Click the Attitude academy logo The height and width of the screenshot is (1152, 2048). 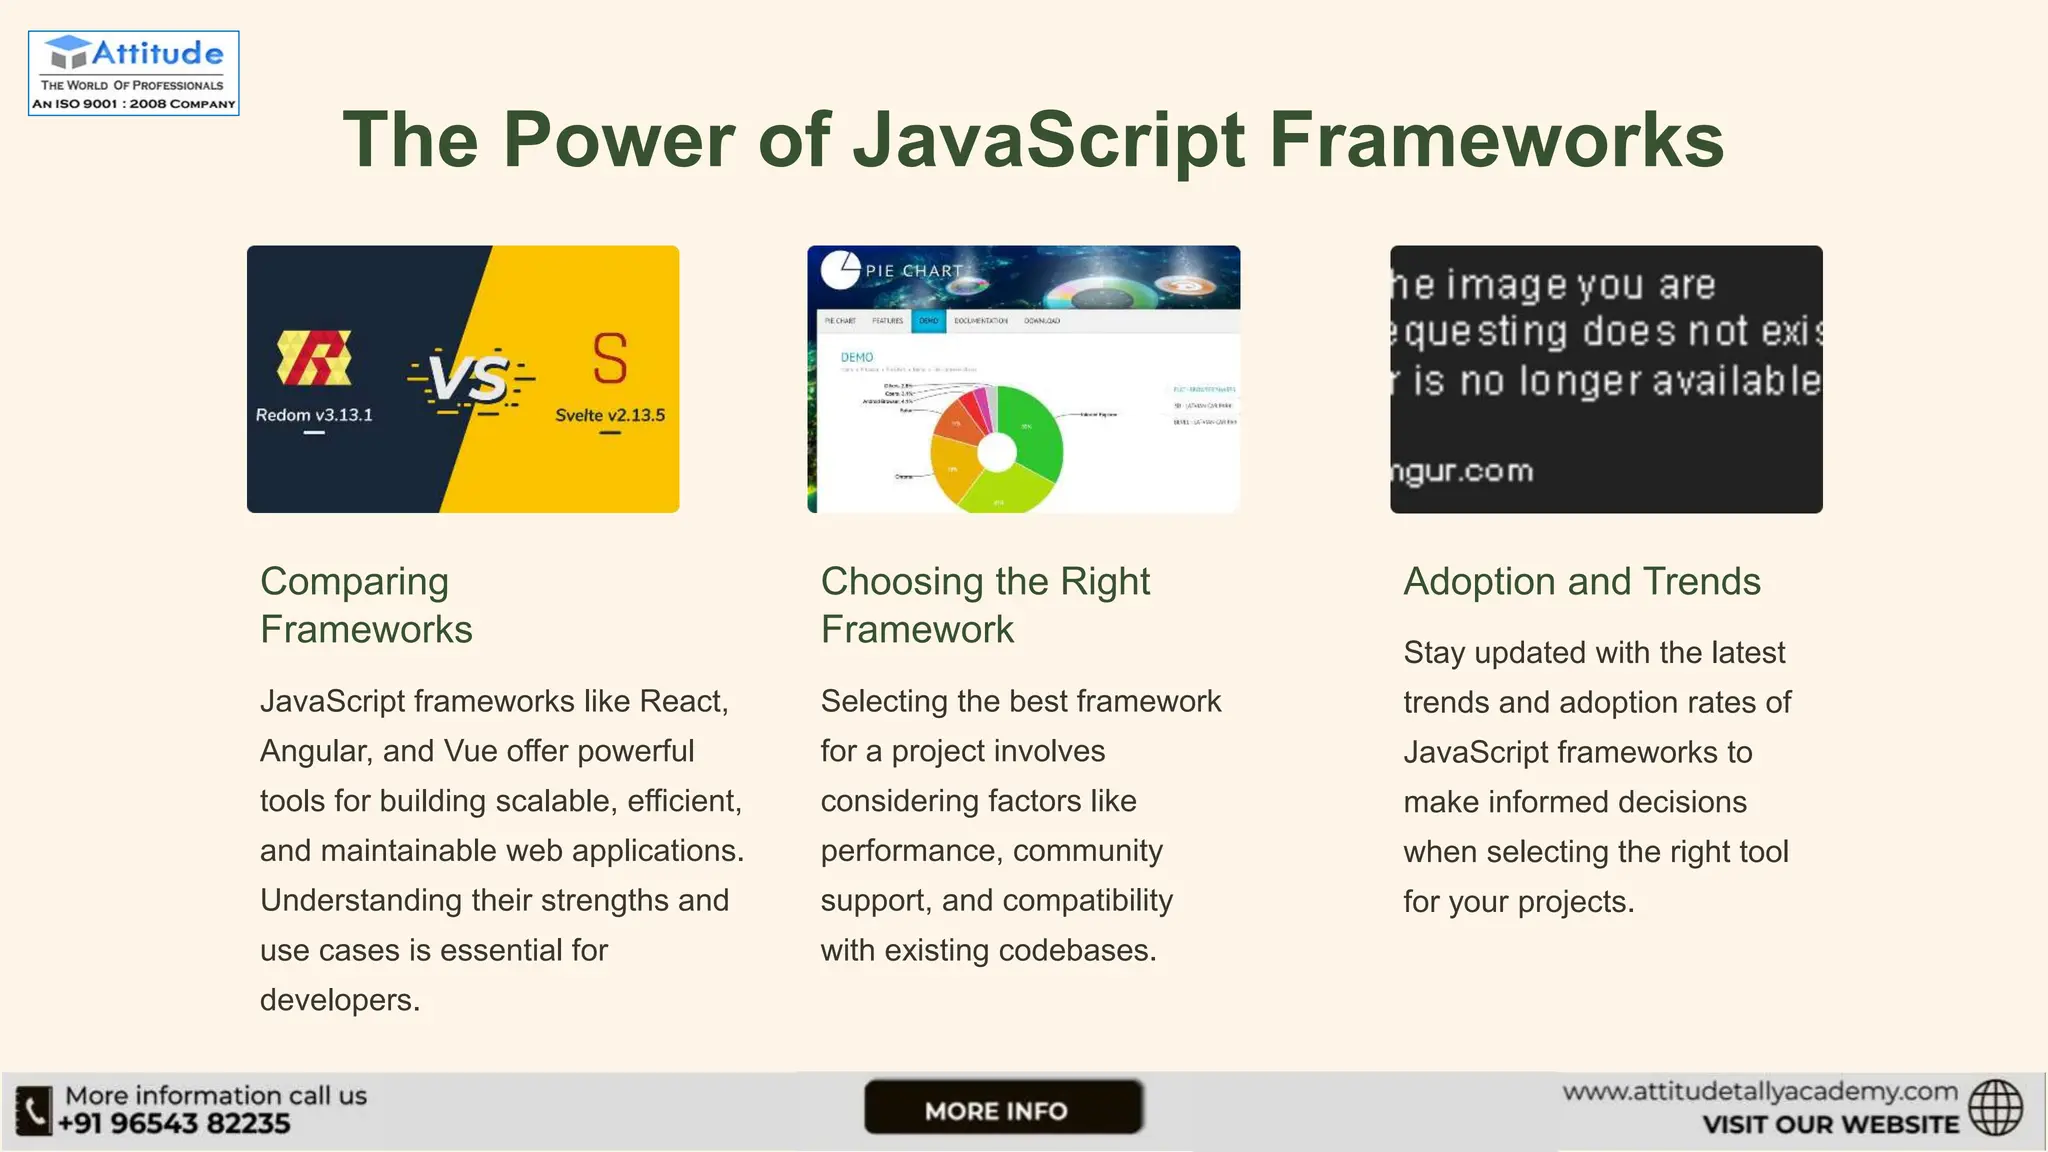coord(133,73)
